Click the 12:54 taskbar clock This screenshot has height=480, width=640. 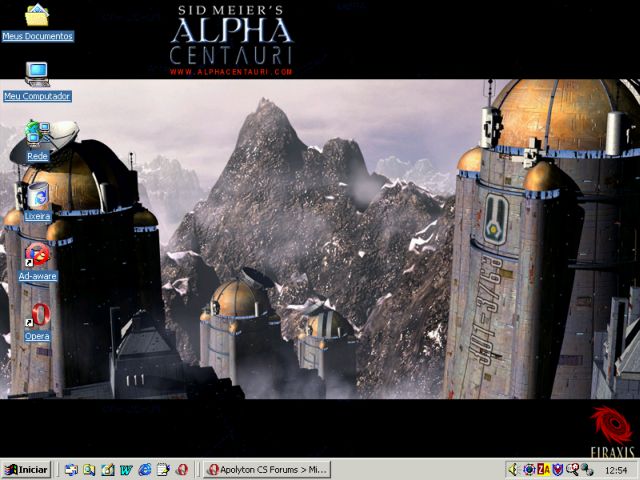616,471
